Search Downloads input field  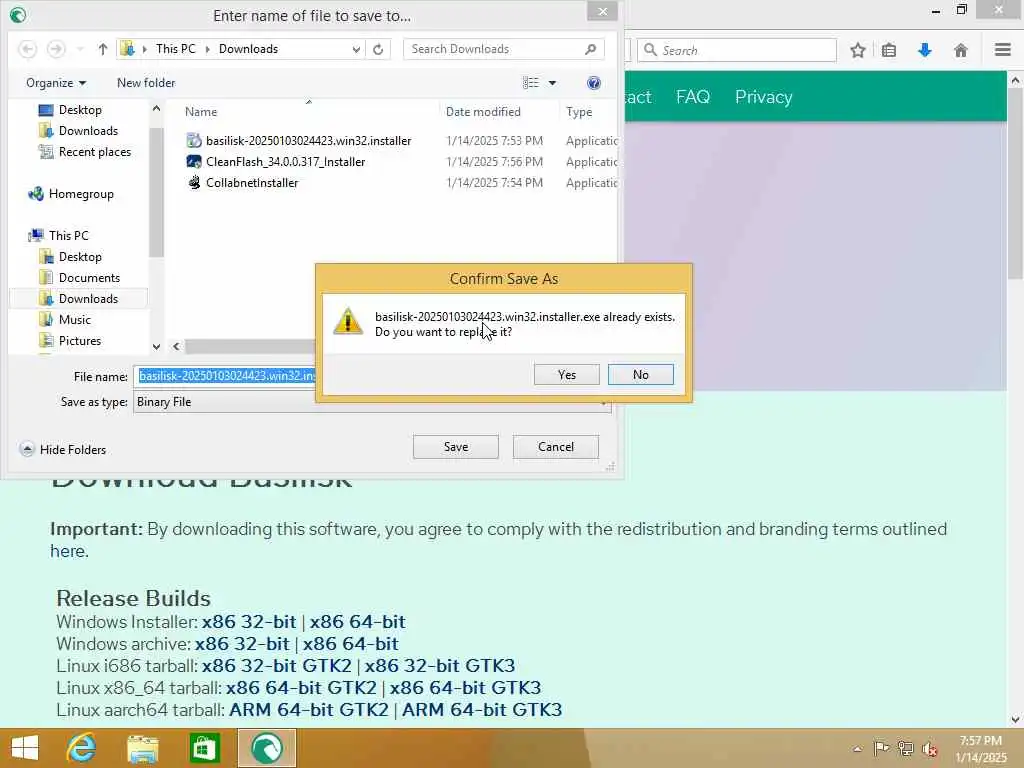tap(504, 49)
